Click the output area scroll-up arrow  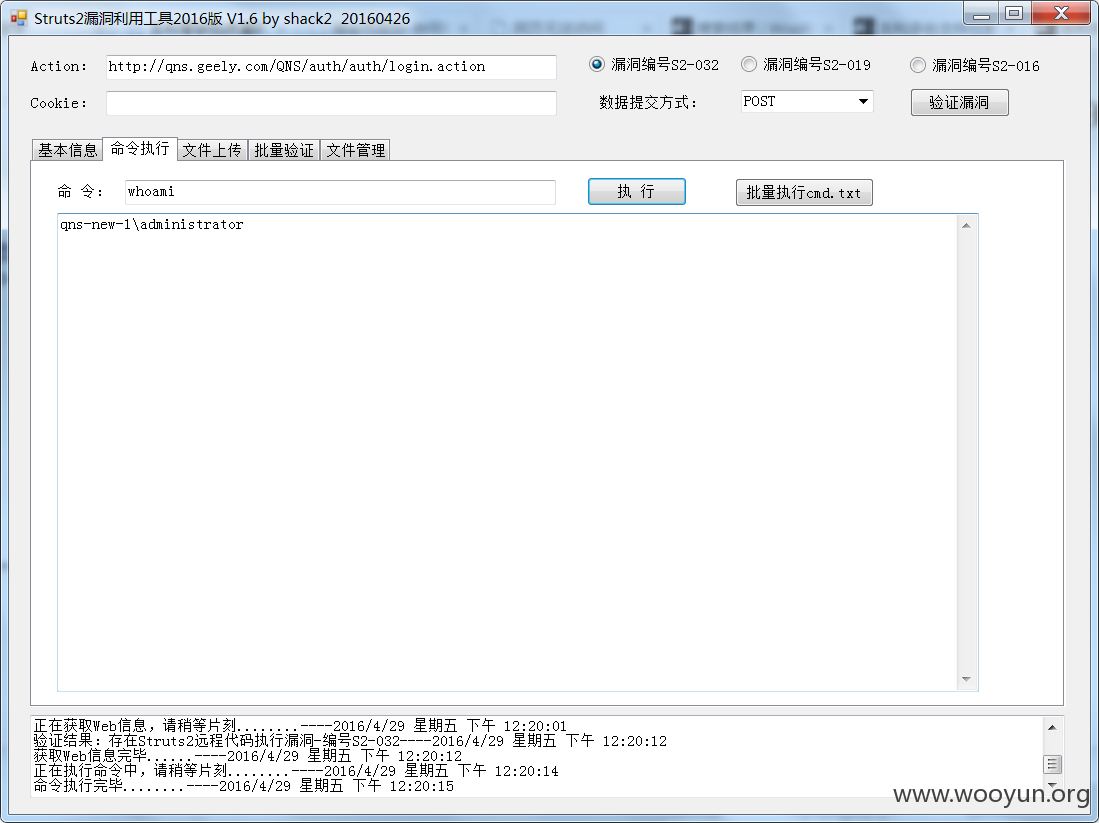(x=967, y=226)
